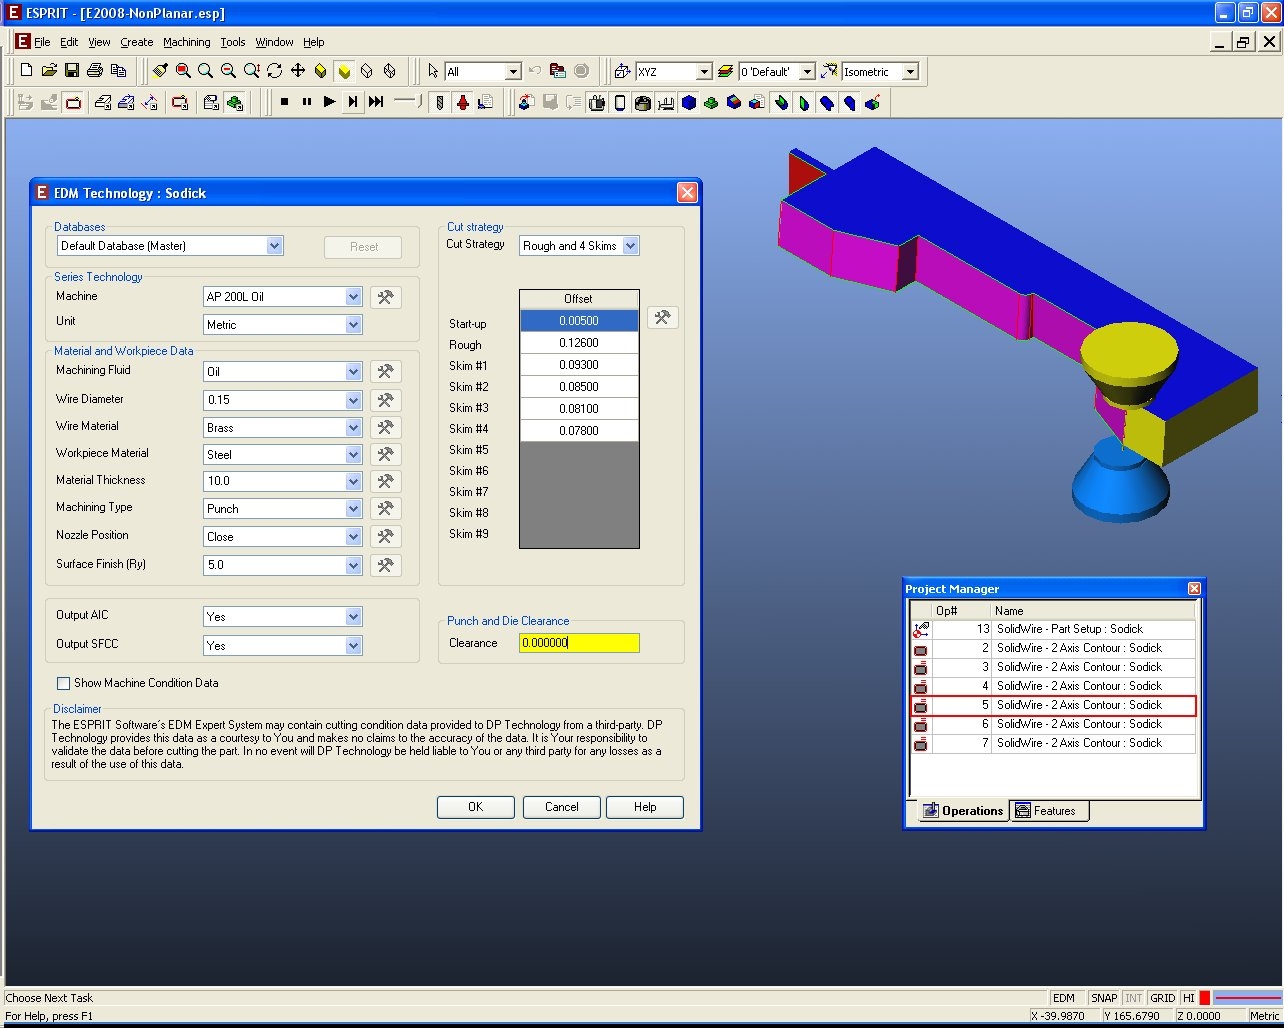Open the Window menu
The width and height of the screenshot is (1284, 1028).
point(274,42)
